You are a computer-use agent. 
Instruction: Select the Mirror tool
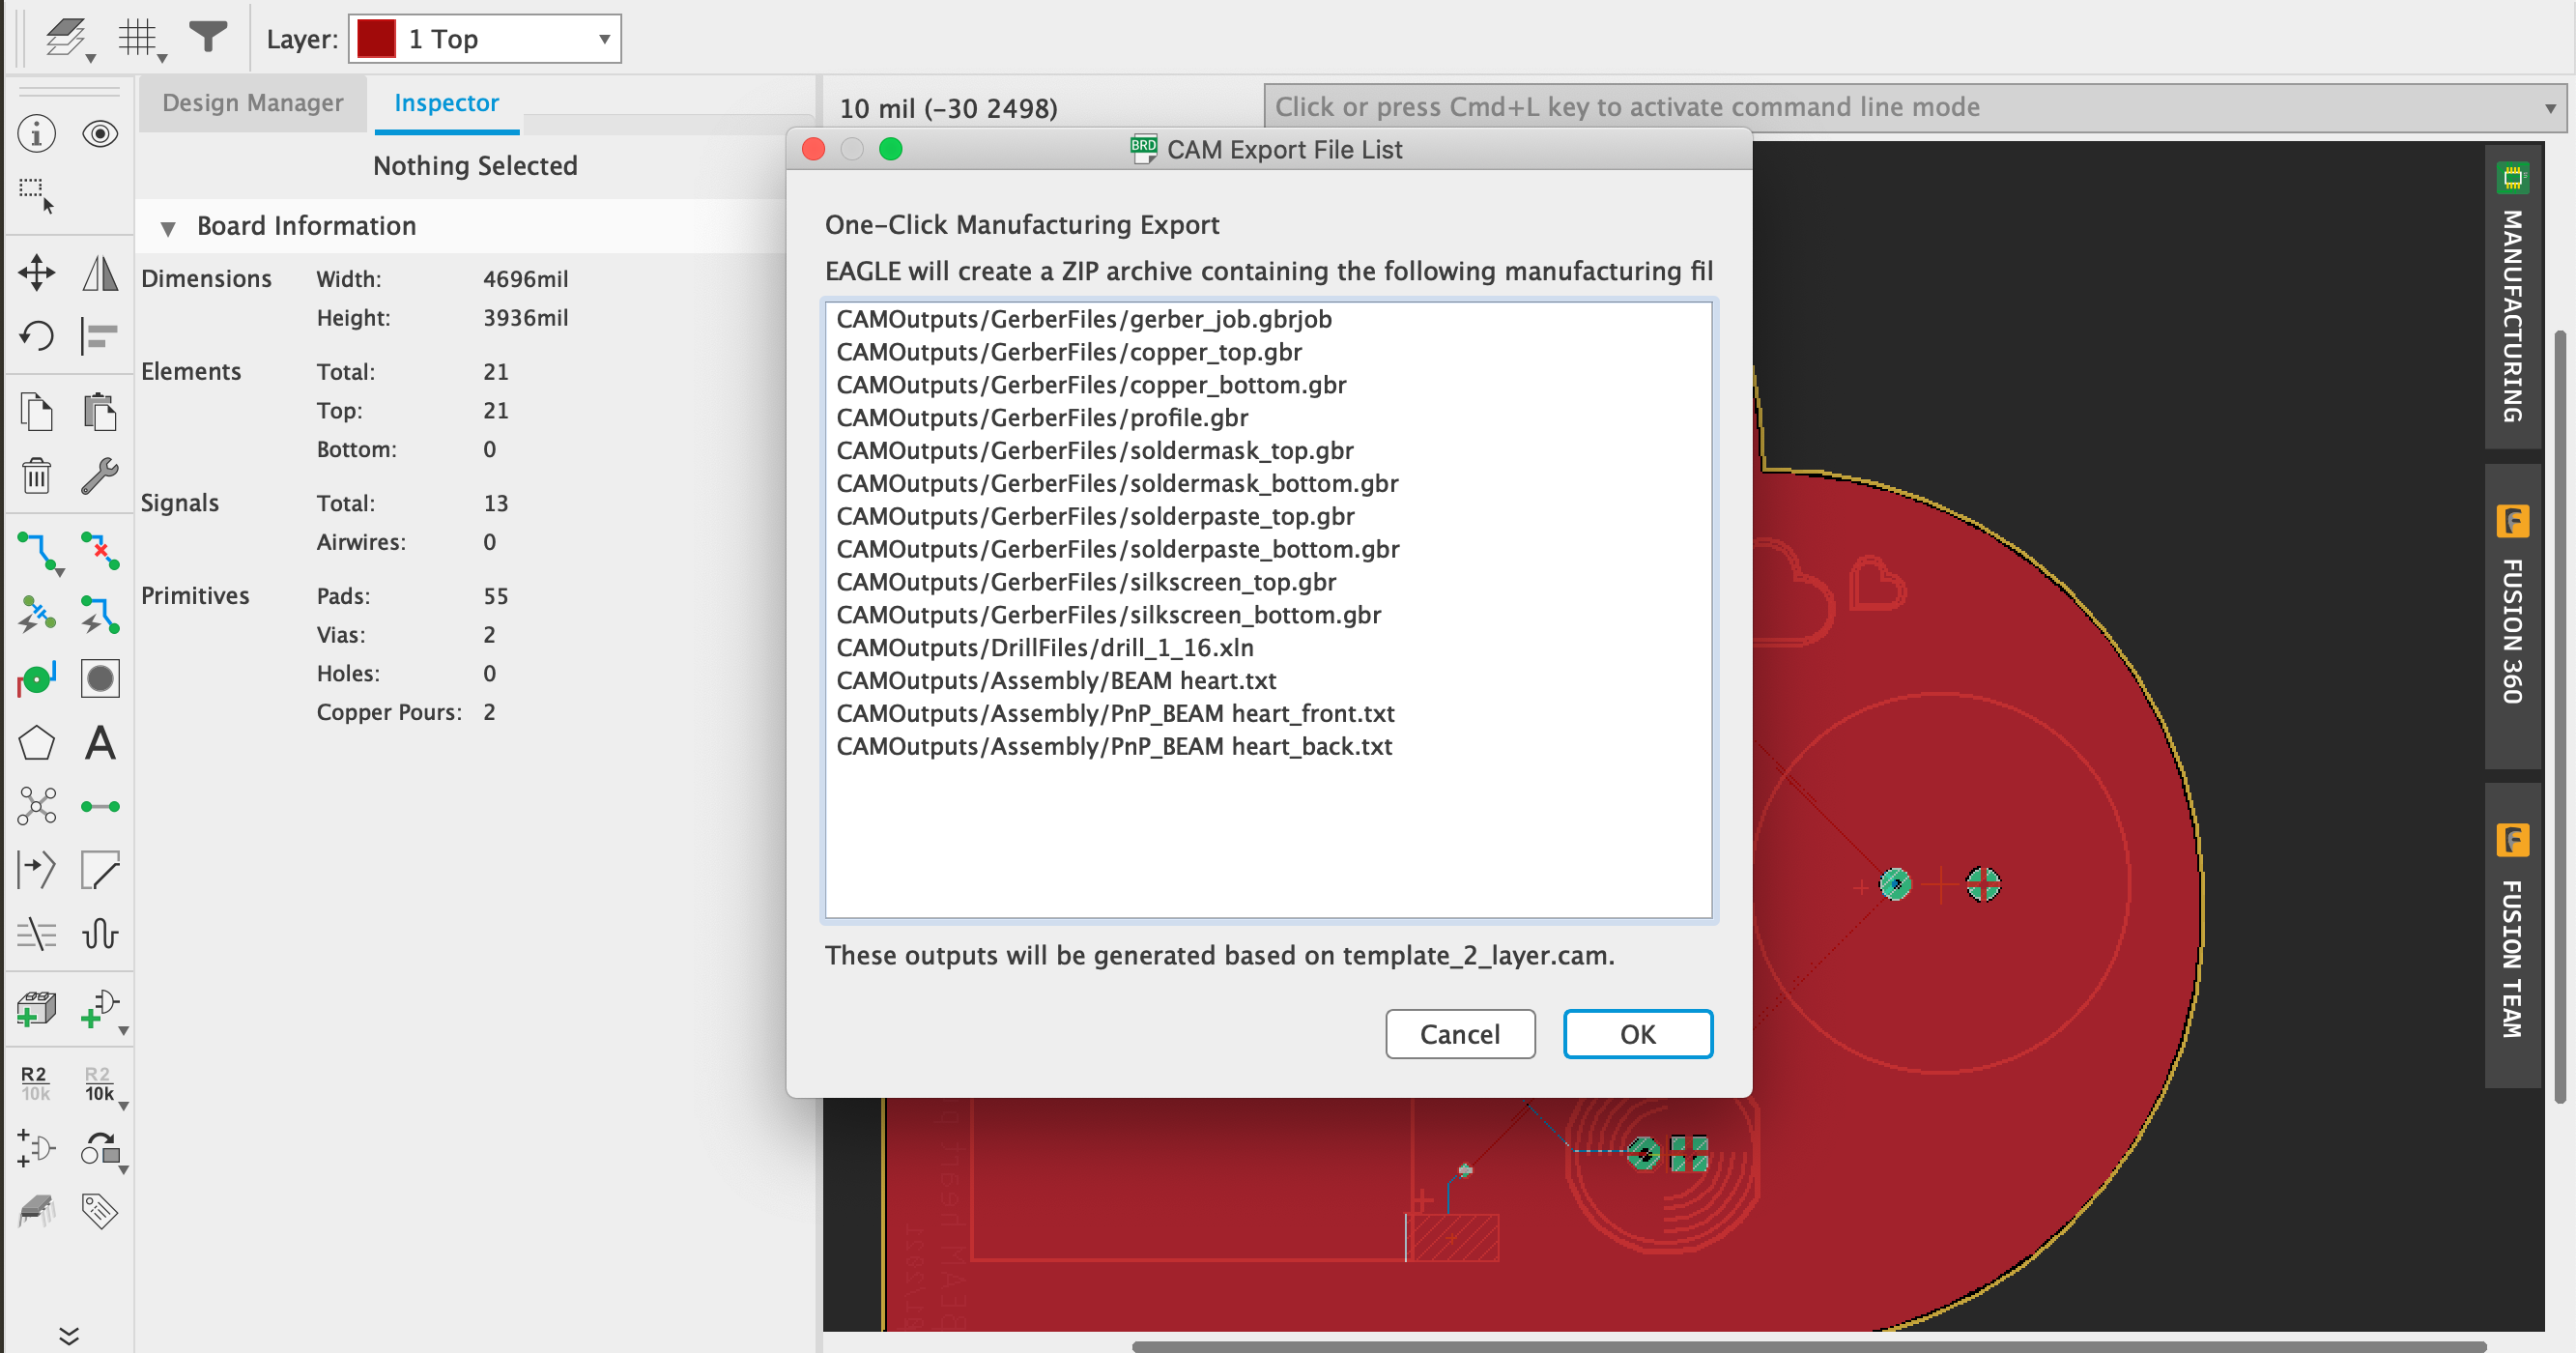coord(100,272)
